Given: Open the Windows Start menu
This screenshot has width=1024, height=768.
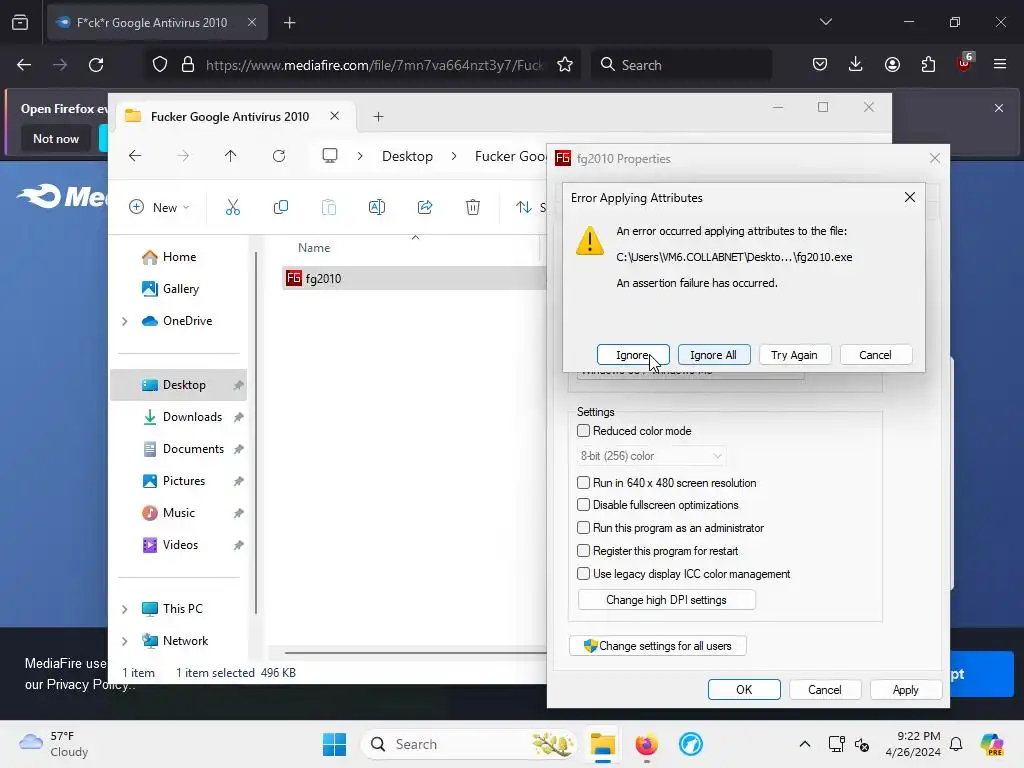Looking at the screenshot, I should pyautogui.click(x=334, y=744).
